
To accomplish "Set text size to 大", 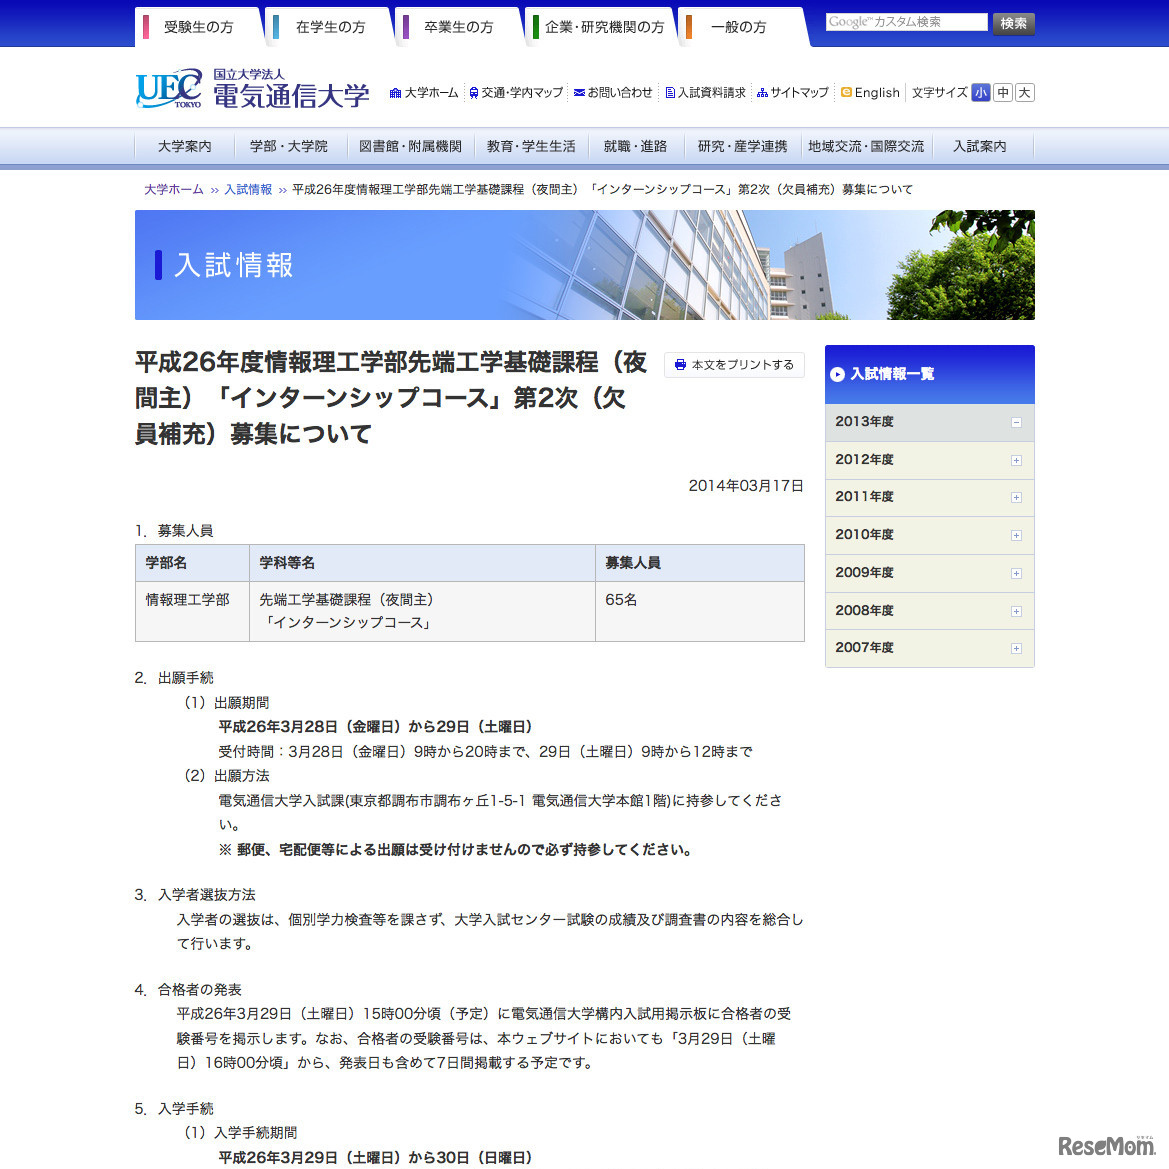I will point(1024,92).
